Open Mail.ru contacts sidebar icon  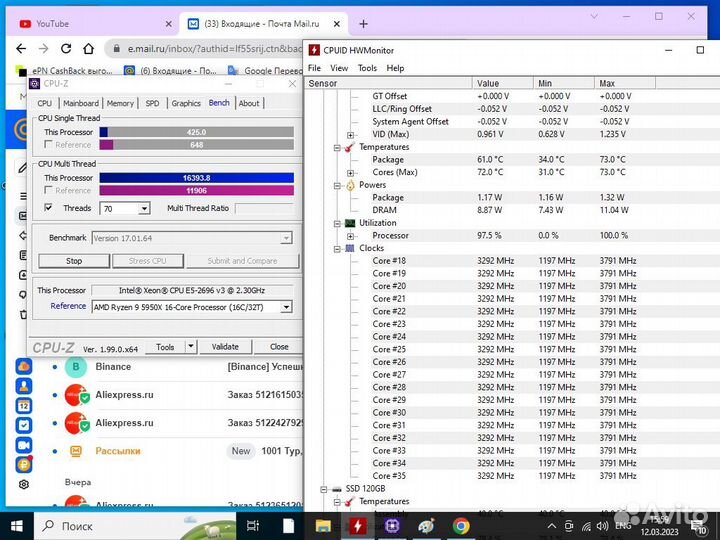24,386
